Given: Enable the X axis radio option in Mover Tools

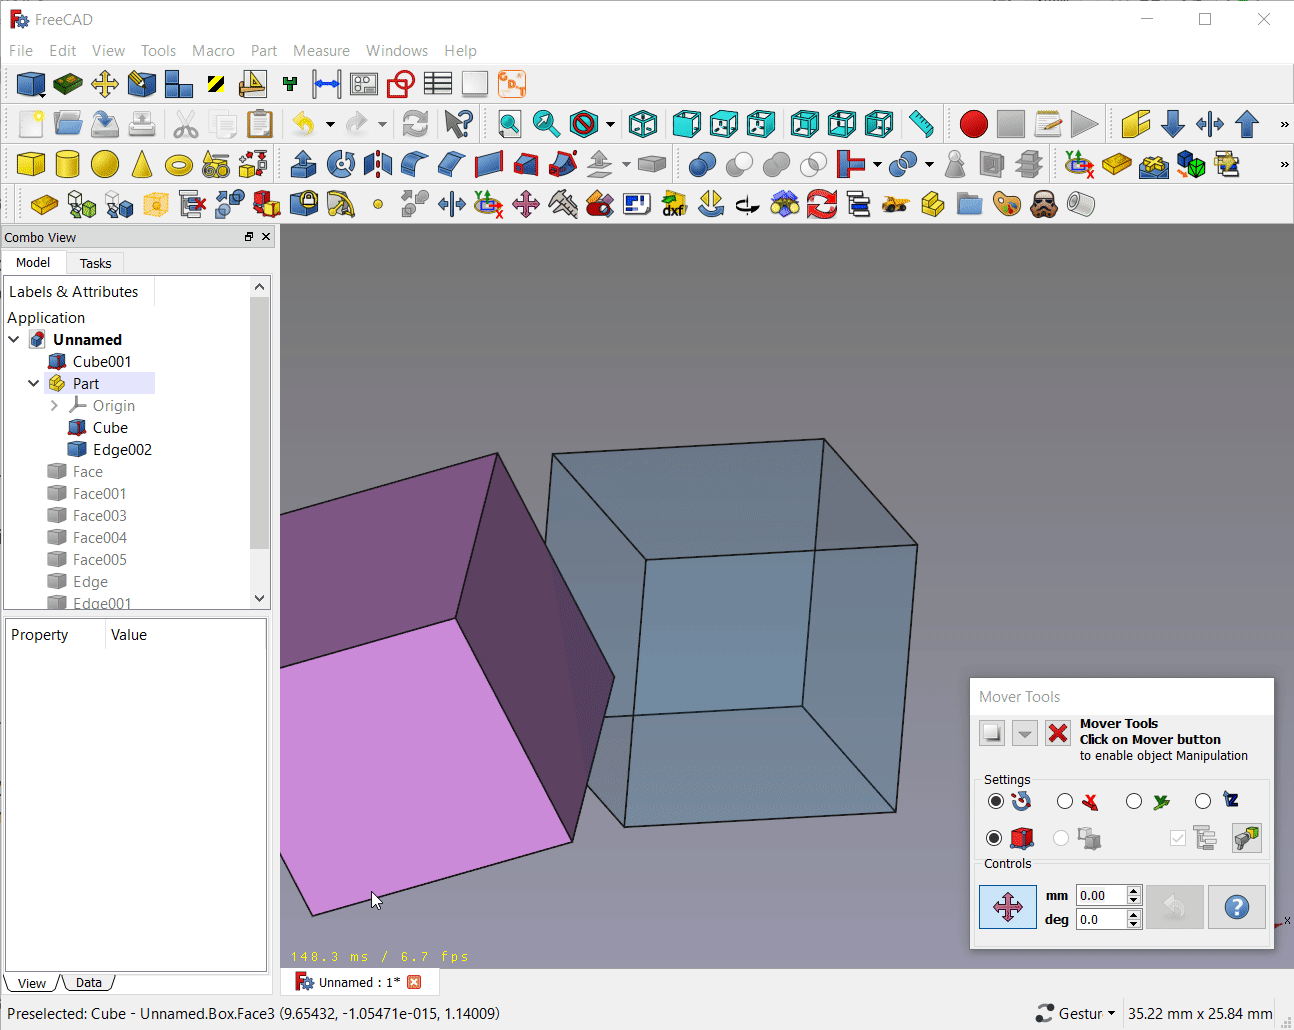Looking at the screenshot, I should point(1065,801).
